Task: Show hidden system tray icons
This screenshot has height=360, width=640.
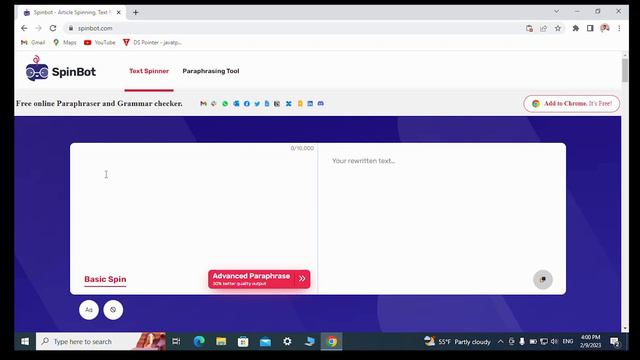Action: [500, 341]
